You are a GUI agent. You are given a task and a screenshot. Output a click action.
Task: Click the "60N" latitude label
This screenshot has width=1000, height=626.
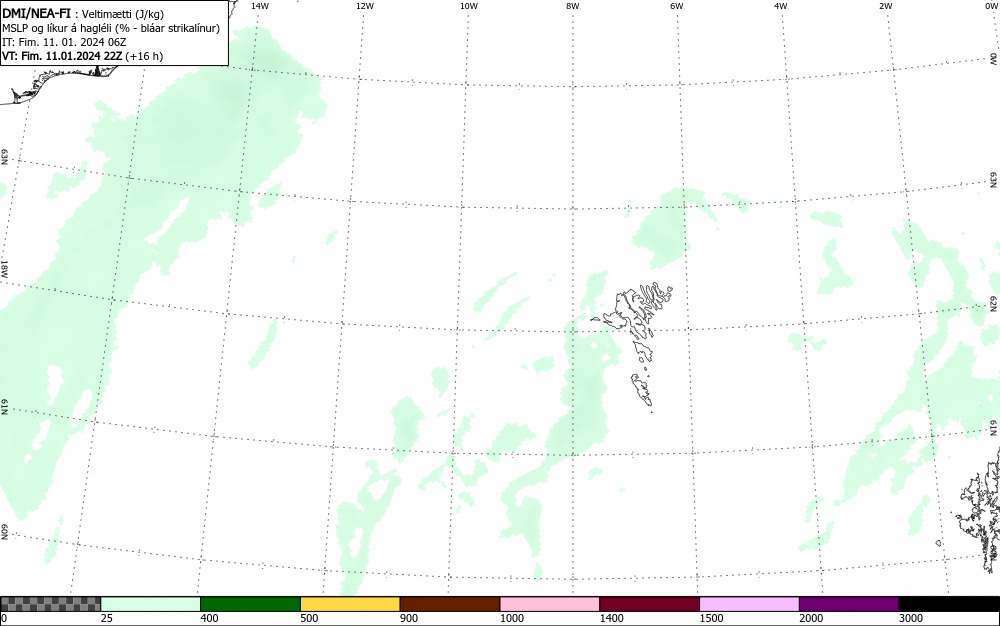[4, 532]
